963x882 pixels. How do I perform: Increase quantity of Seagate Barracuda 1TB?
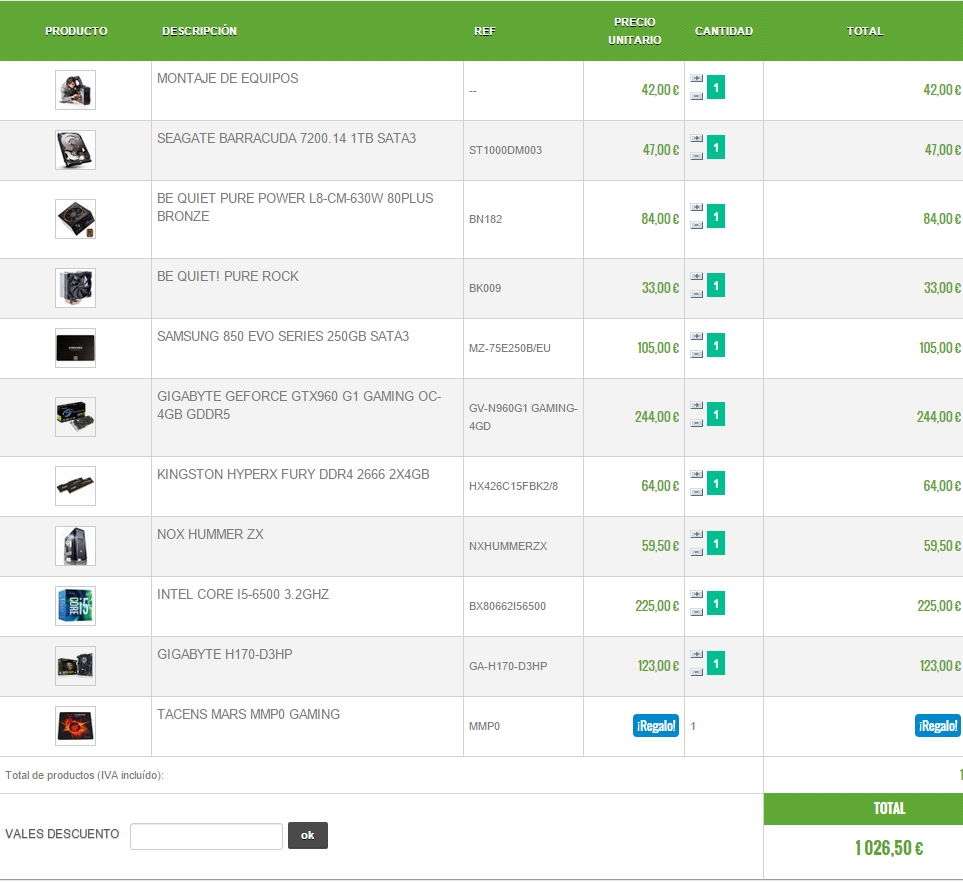coord(696,139)
